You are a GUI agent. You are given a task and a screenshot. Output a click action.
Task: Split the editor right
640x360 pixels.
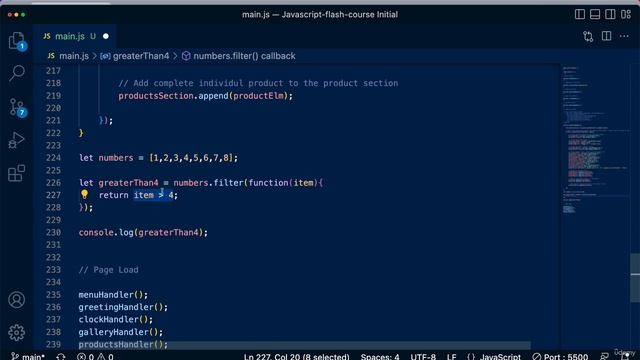[607, 36]
